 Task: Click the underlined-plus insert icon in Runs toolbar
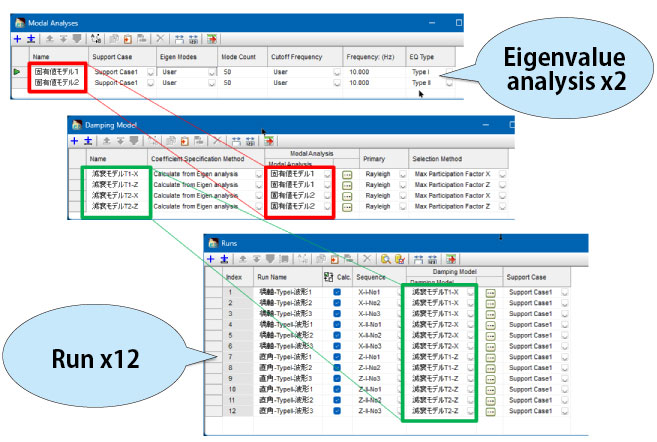click(x=224, y=259)
